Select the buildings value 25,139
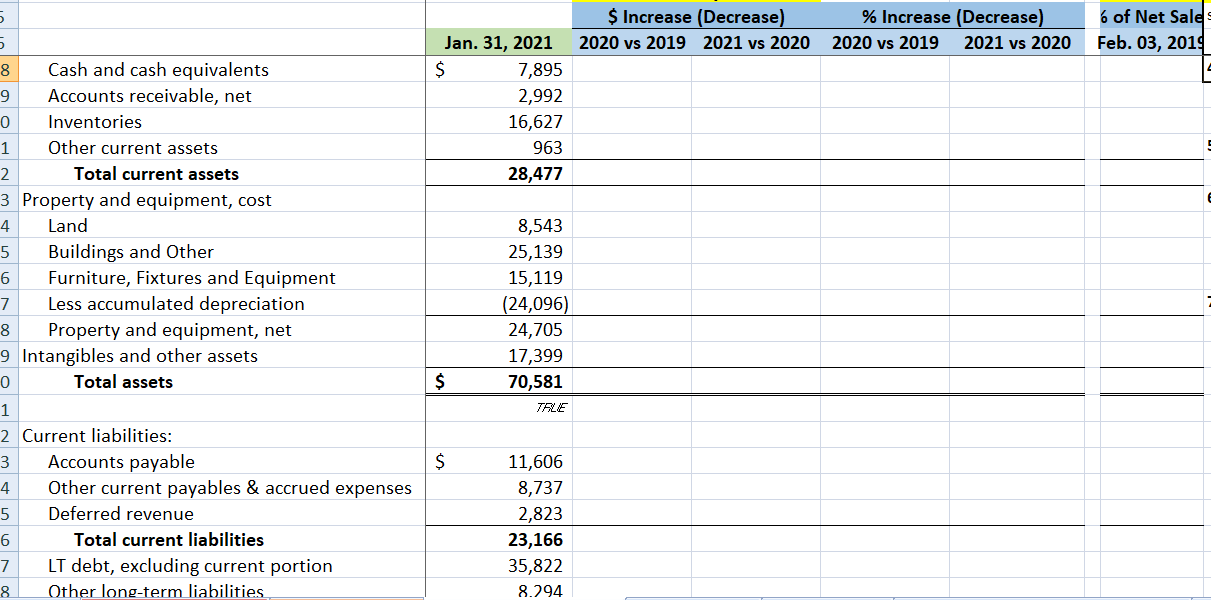 tap(499, 251)
